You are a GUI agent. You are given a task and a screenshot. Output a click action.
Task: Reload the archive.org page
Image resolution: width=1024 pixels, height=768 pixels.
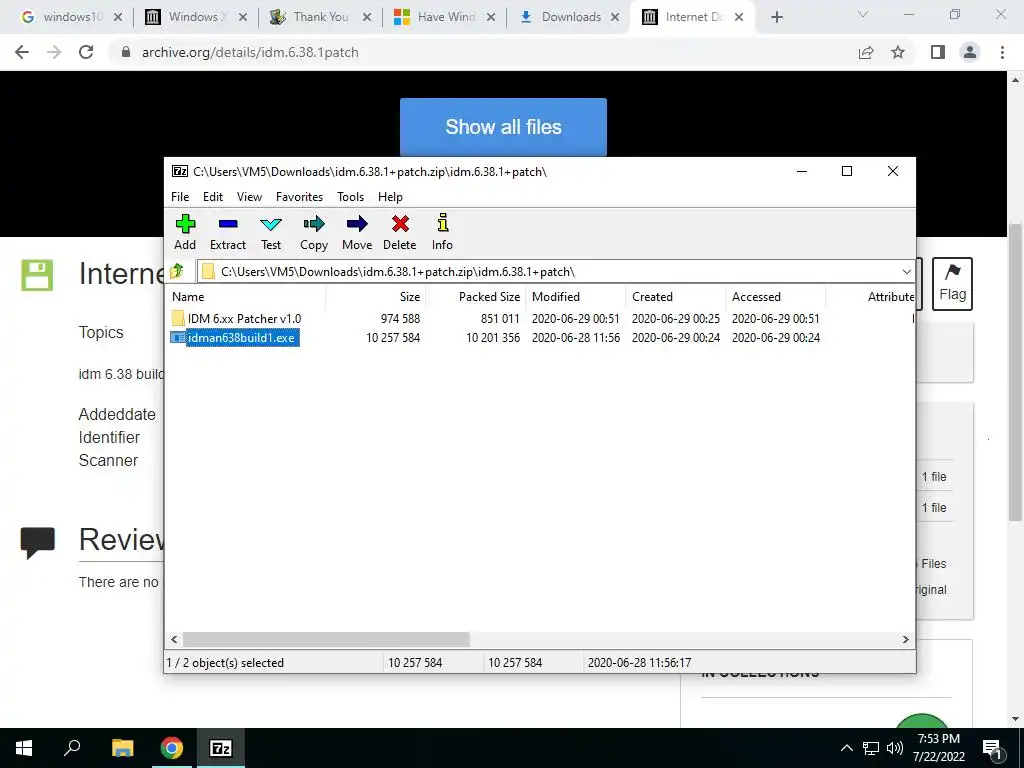86,52
